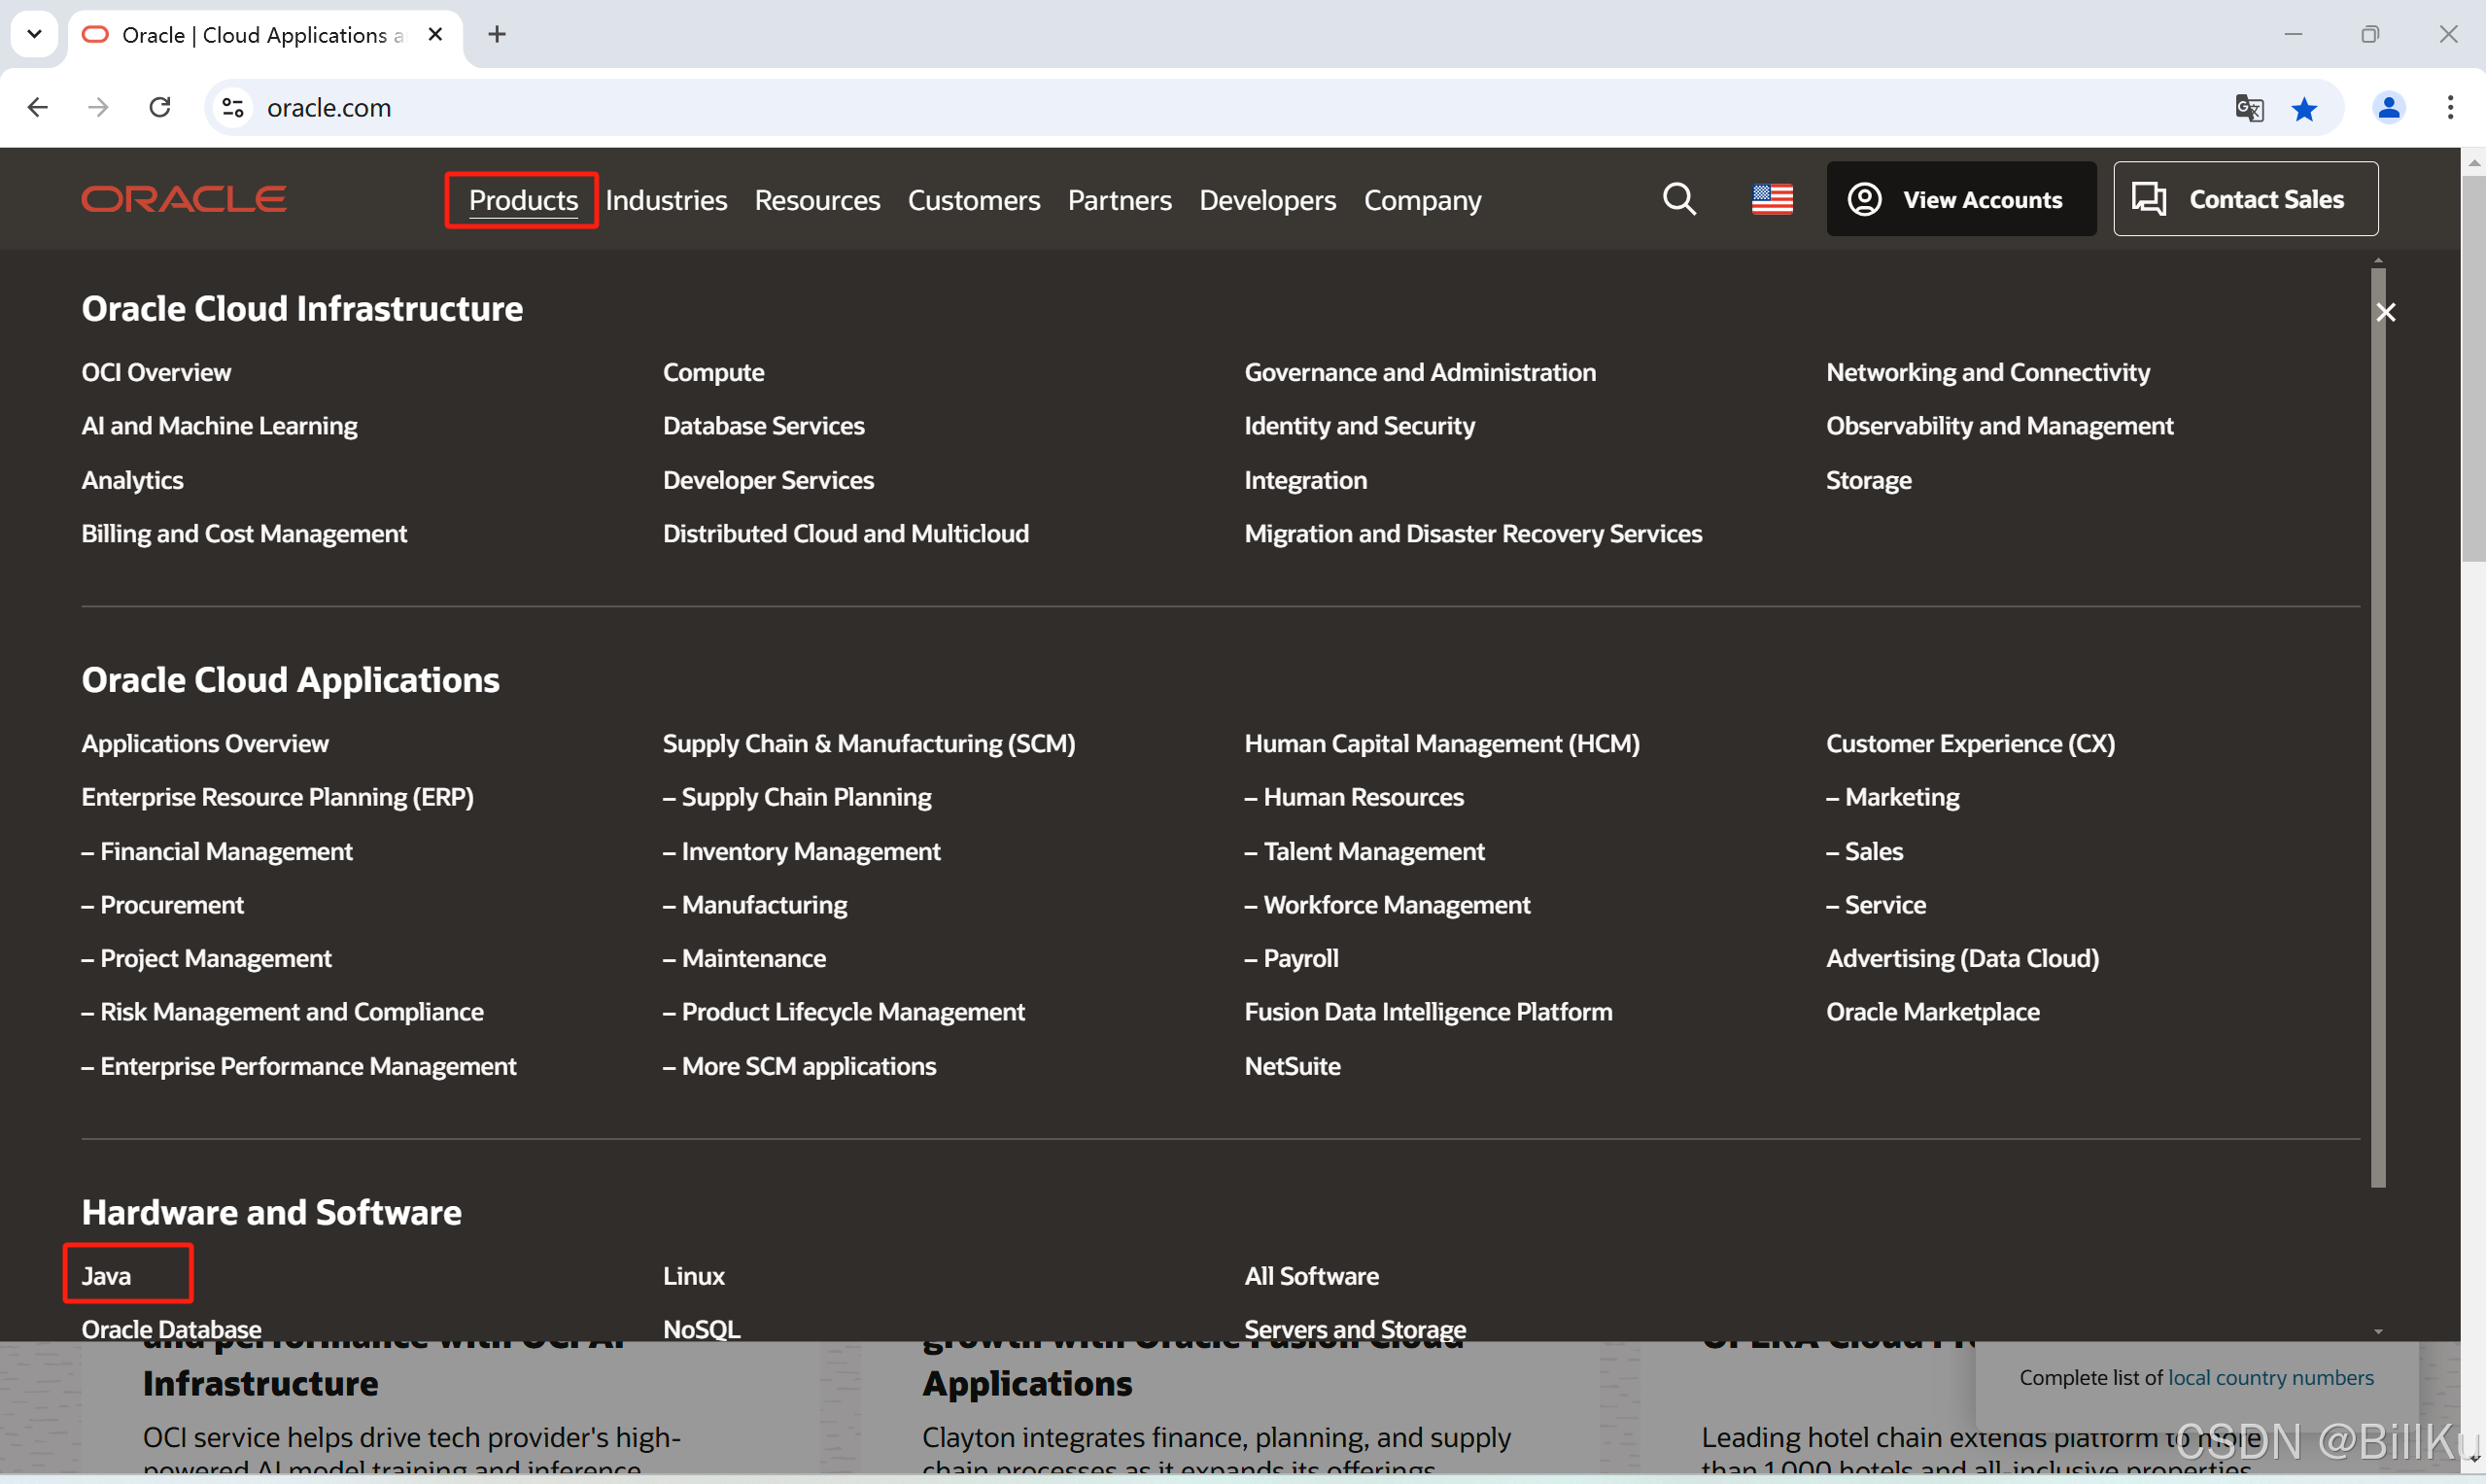2486x1484 pixels.
Task: Open Billing and Cost Management
Action: point(244,534)
